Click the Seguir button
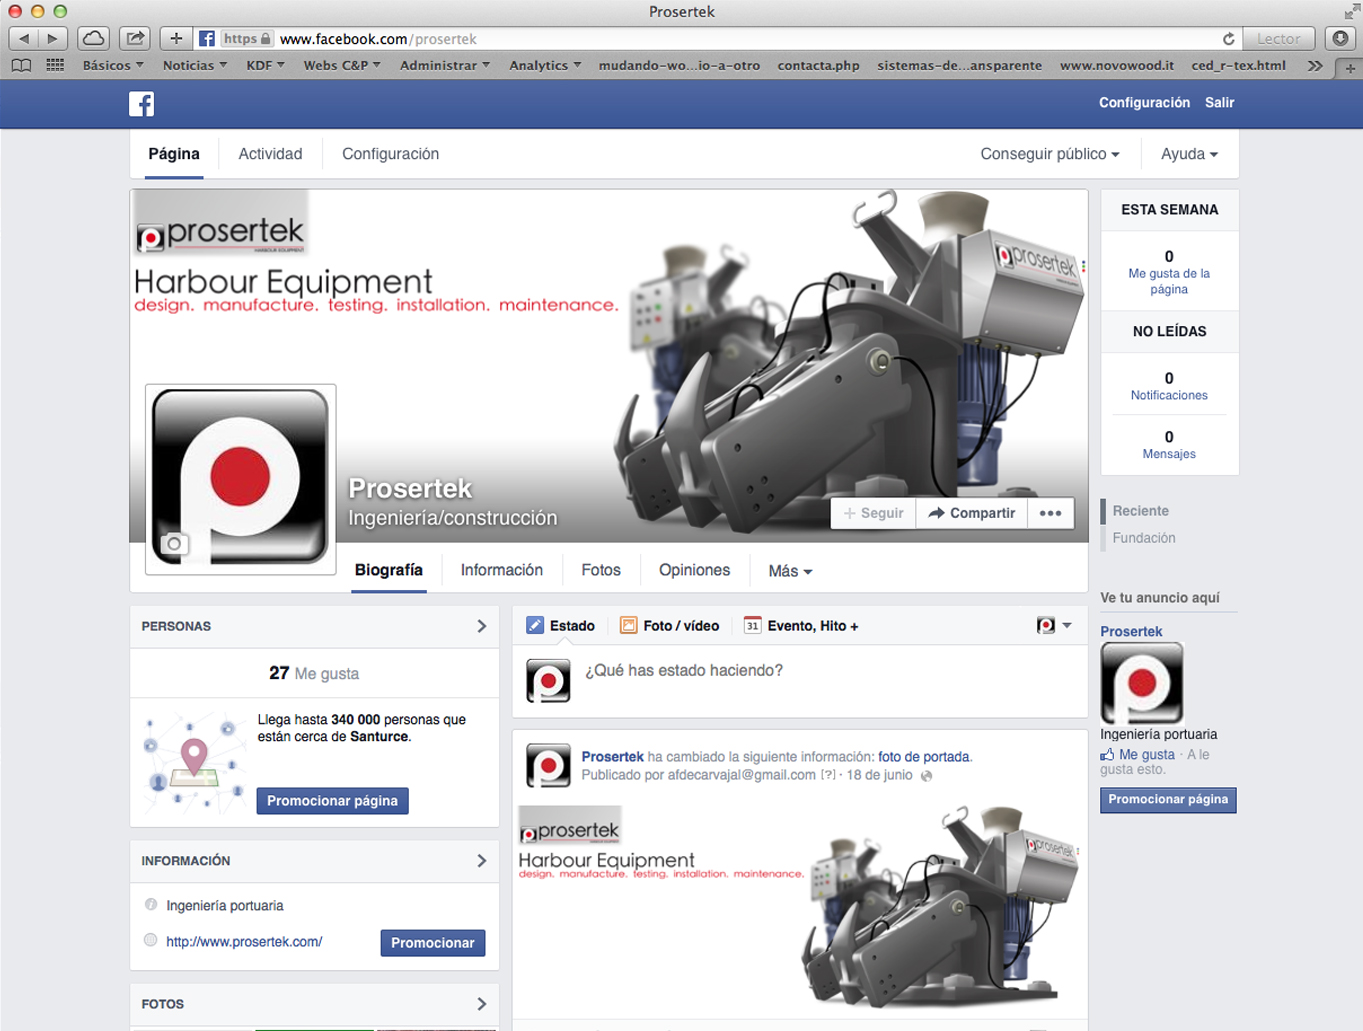The width and height of the screenshot is (1363, 1031). coord(873,513)
